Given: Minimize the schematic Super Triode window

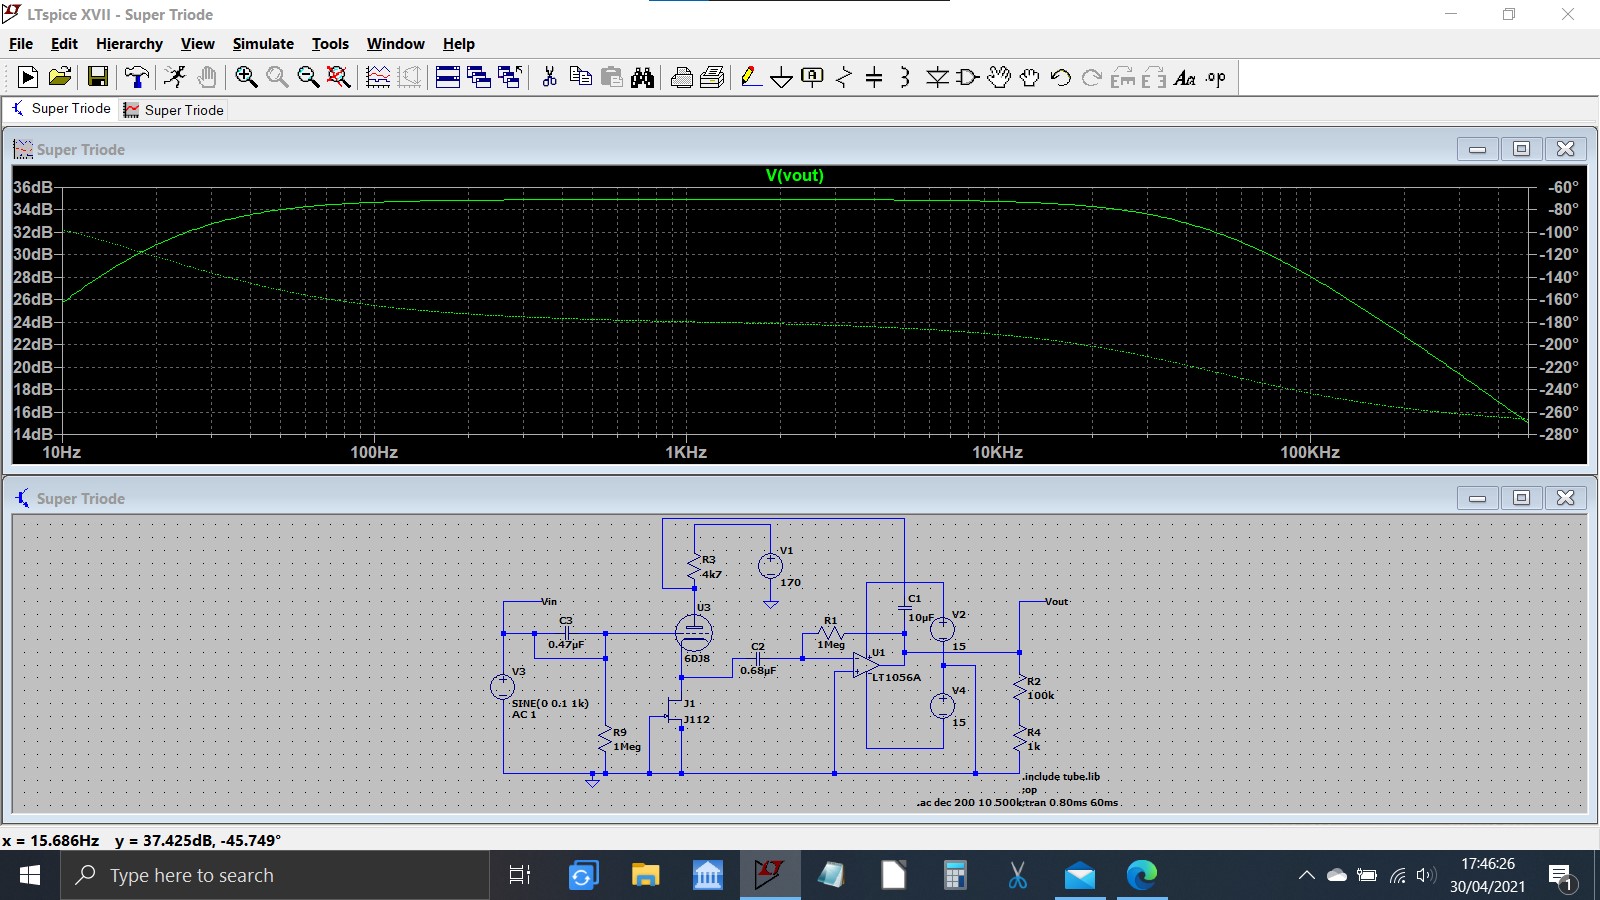Looking at the screenshot, I should pyautogui.click(x=1477, y=498).
